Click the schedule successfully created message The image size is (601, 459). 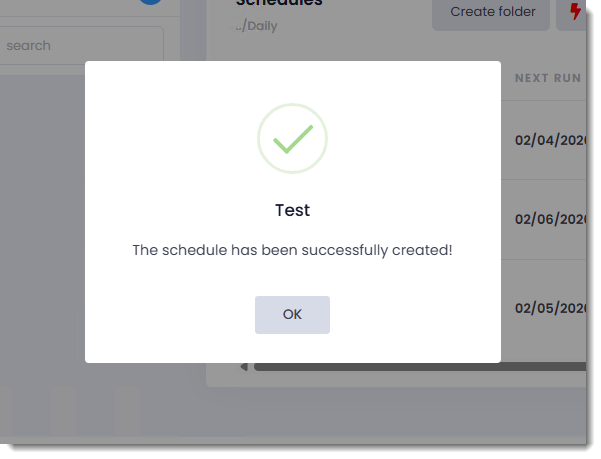[292, 249]
